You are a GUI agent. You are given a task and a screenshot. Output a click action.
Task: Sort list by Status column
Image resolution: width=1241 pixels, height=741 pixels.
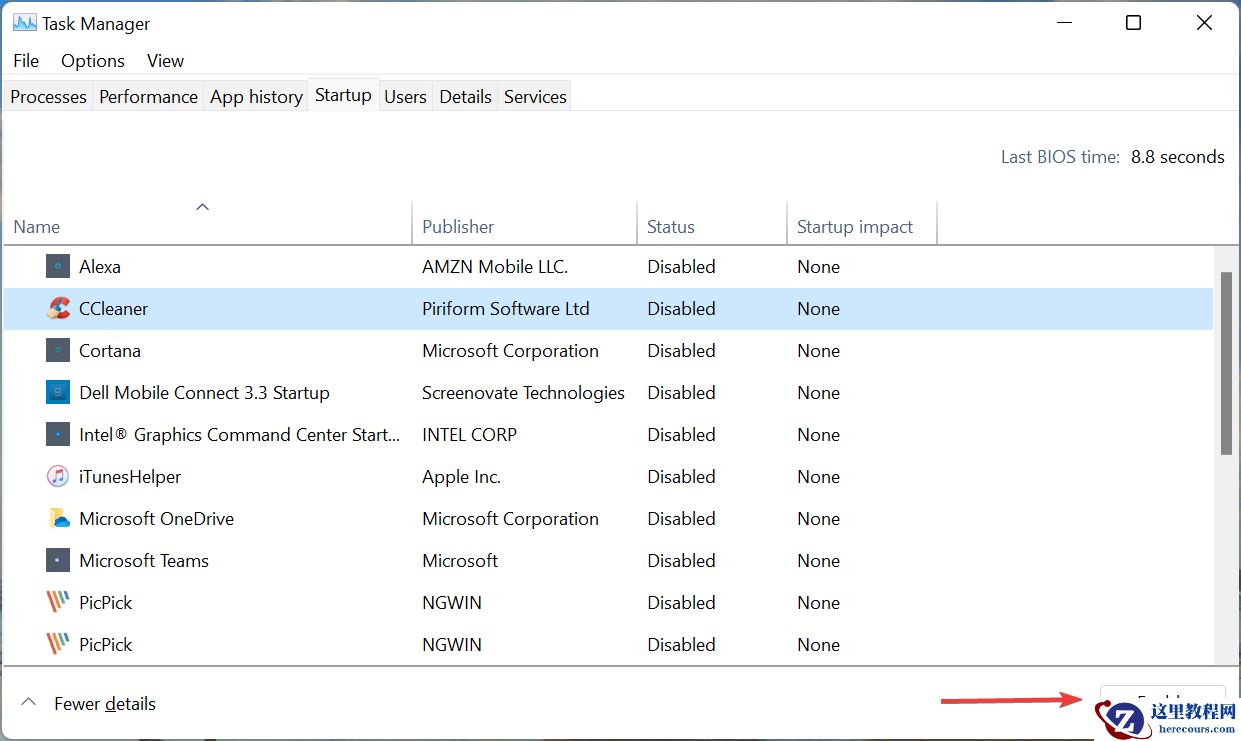click(x=670, y=227)
